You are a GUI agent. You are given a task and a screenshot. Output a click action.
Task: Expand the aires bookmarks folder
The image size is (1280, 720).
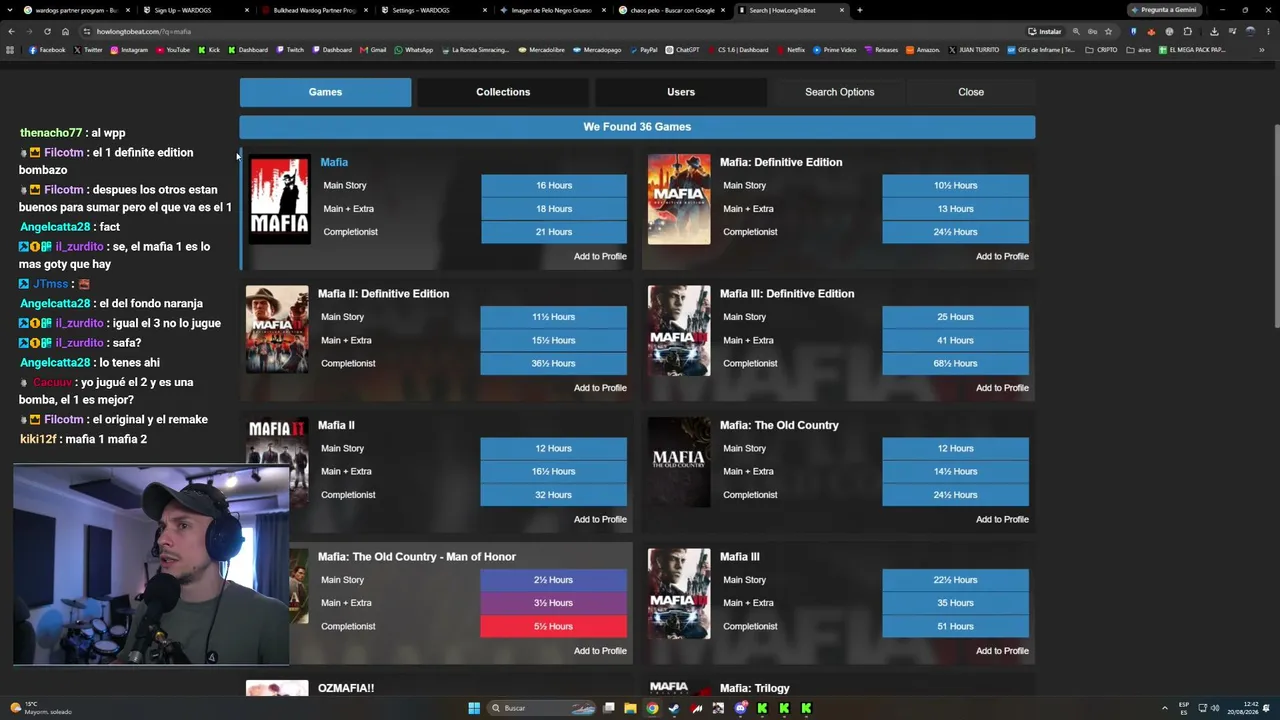1138,50
